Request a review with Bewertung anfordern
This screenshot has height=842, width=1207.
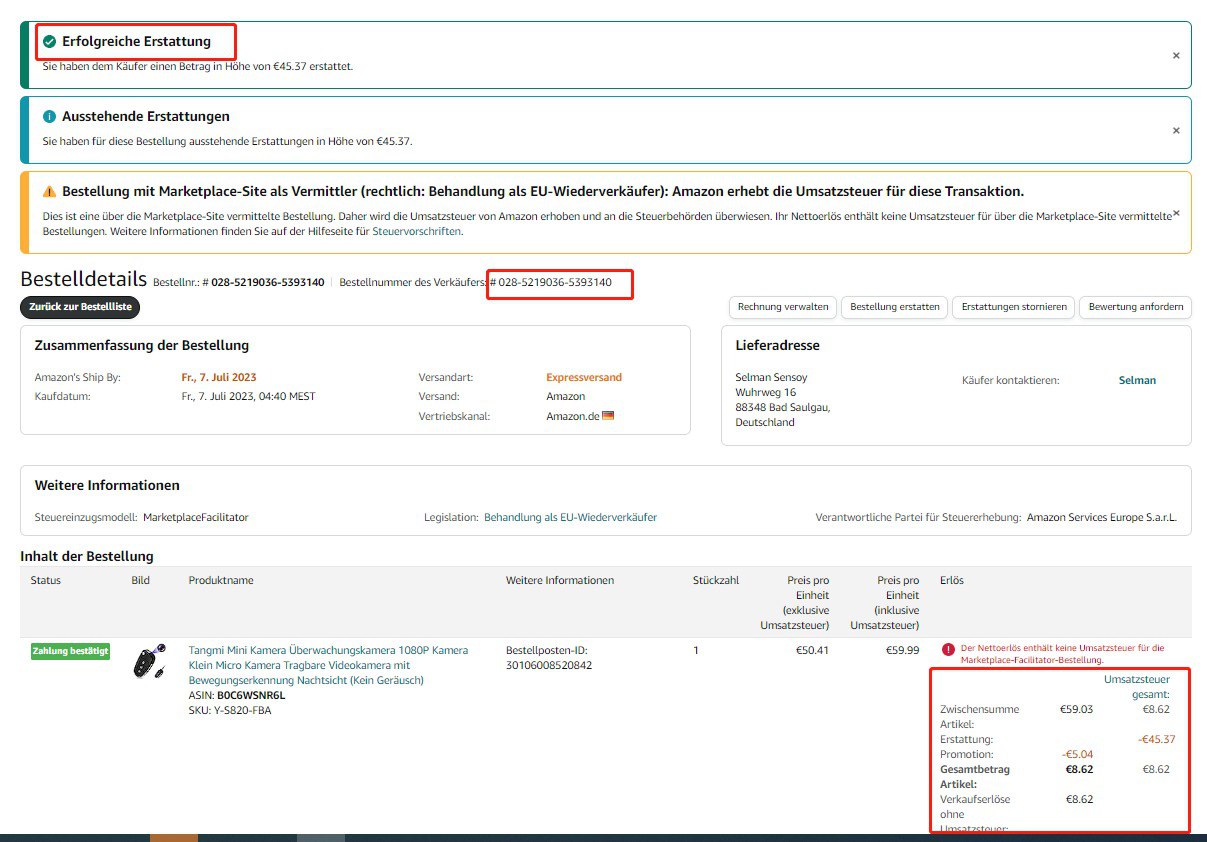coord(1135,307)
